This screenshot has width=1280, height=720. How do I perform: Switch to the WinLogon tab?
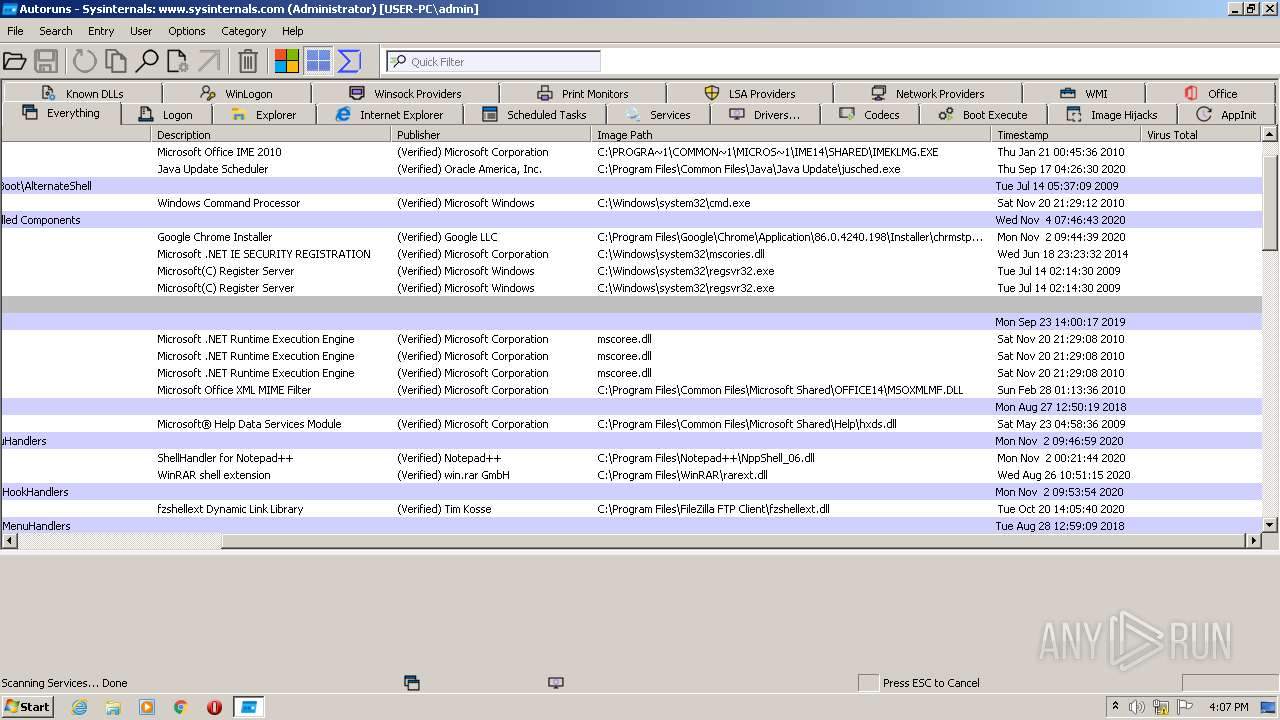[235, 93]
